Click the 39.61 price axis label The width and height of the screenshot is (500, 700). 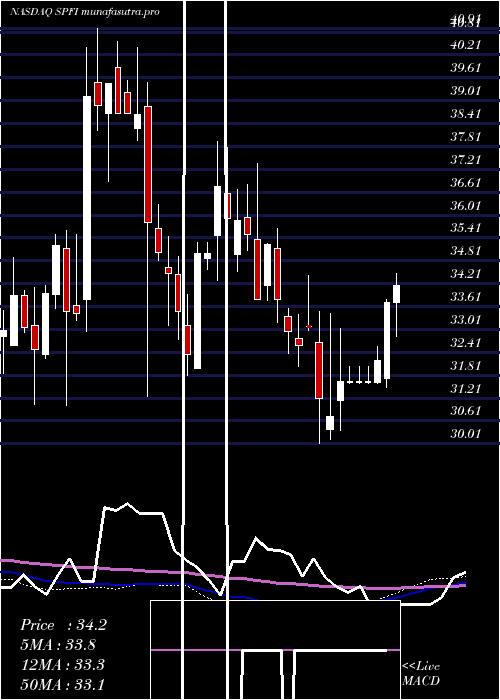(465, 68)
